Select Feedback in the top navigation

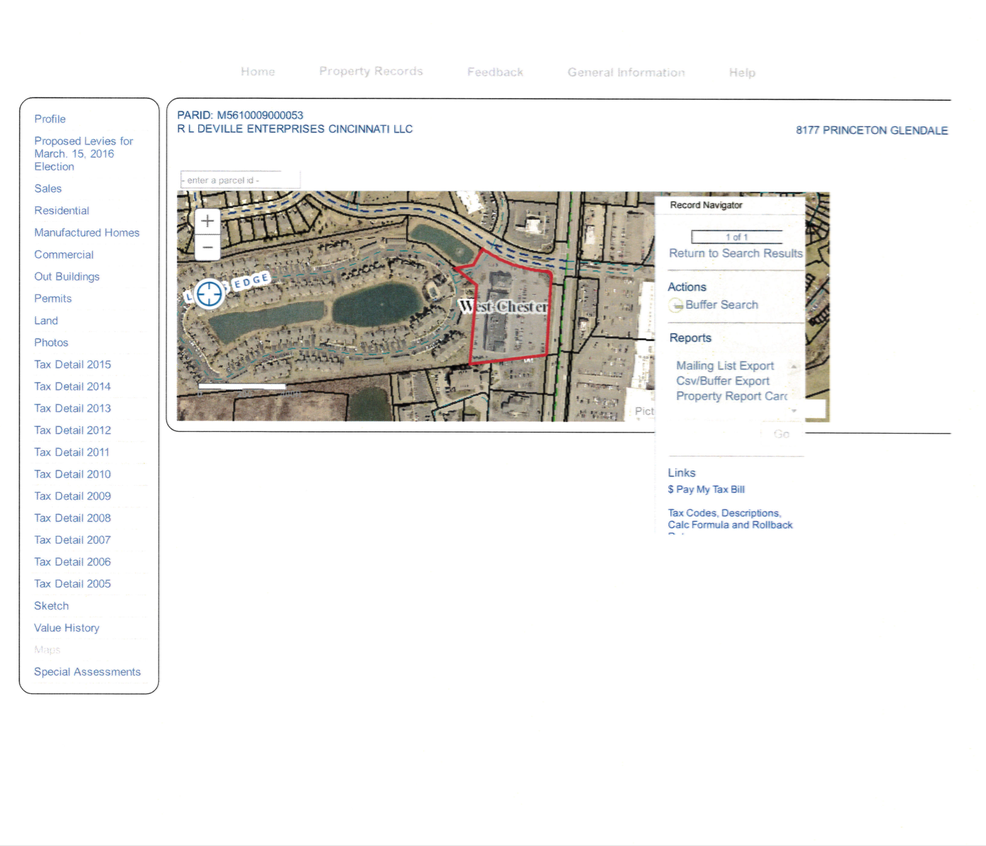tap(495, 73)
